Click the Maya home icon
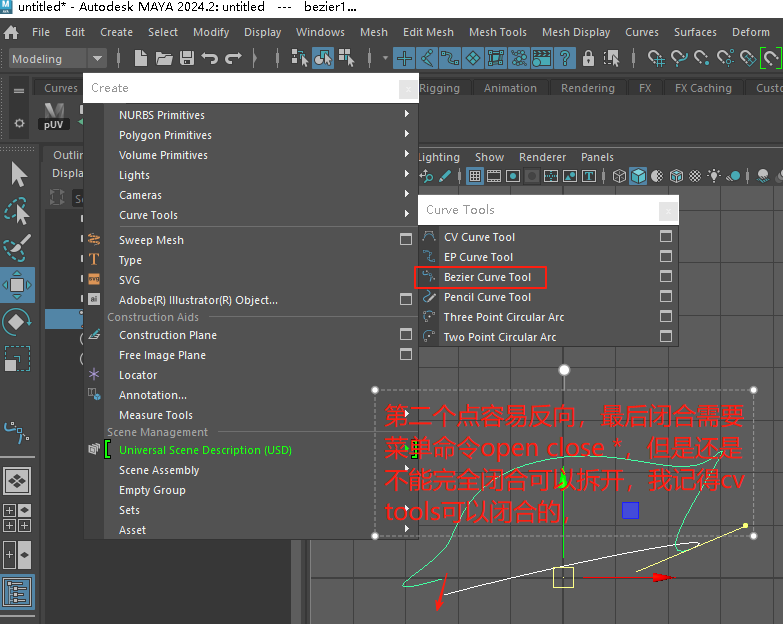Image resolution: width=783 pixels, height=624 pixels. point(11,32)
